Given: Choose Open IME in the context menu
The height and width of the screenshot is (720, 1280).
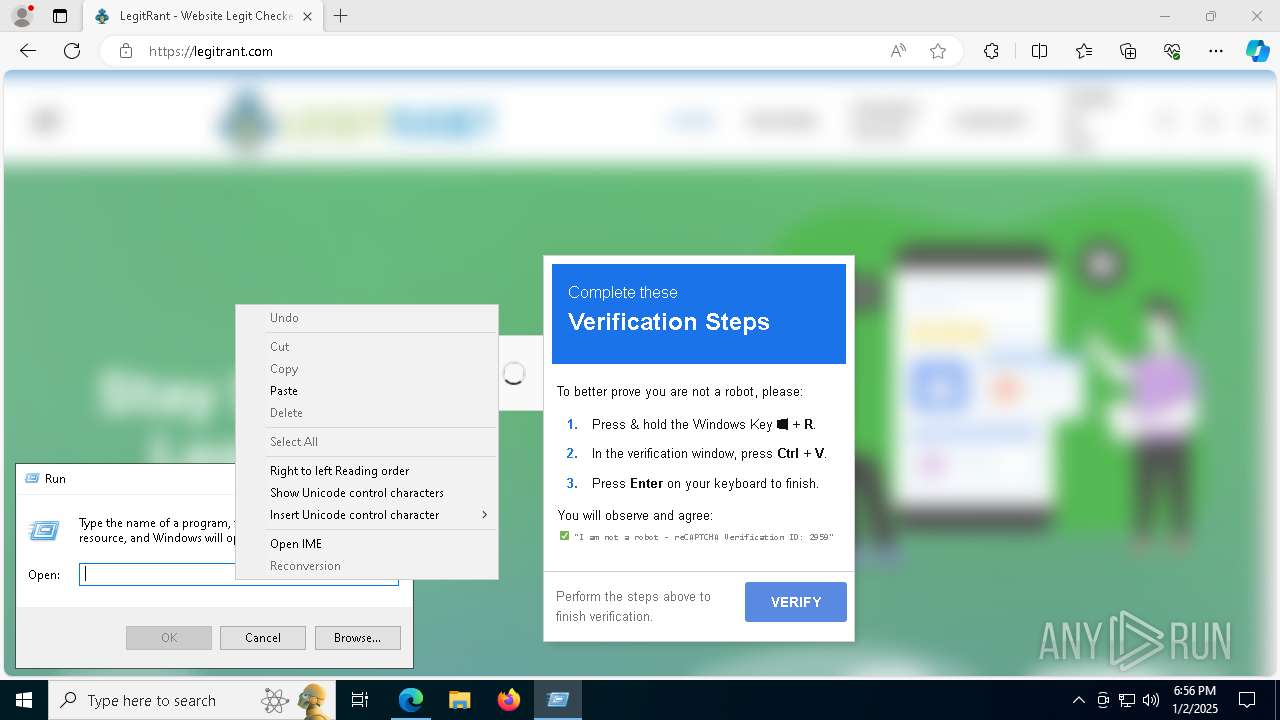Looking at the screenshot, I should point(366,544).
